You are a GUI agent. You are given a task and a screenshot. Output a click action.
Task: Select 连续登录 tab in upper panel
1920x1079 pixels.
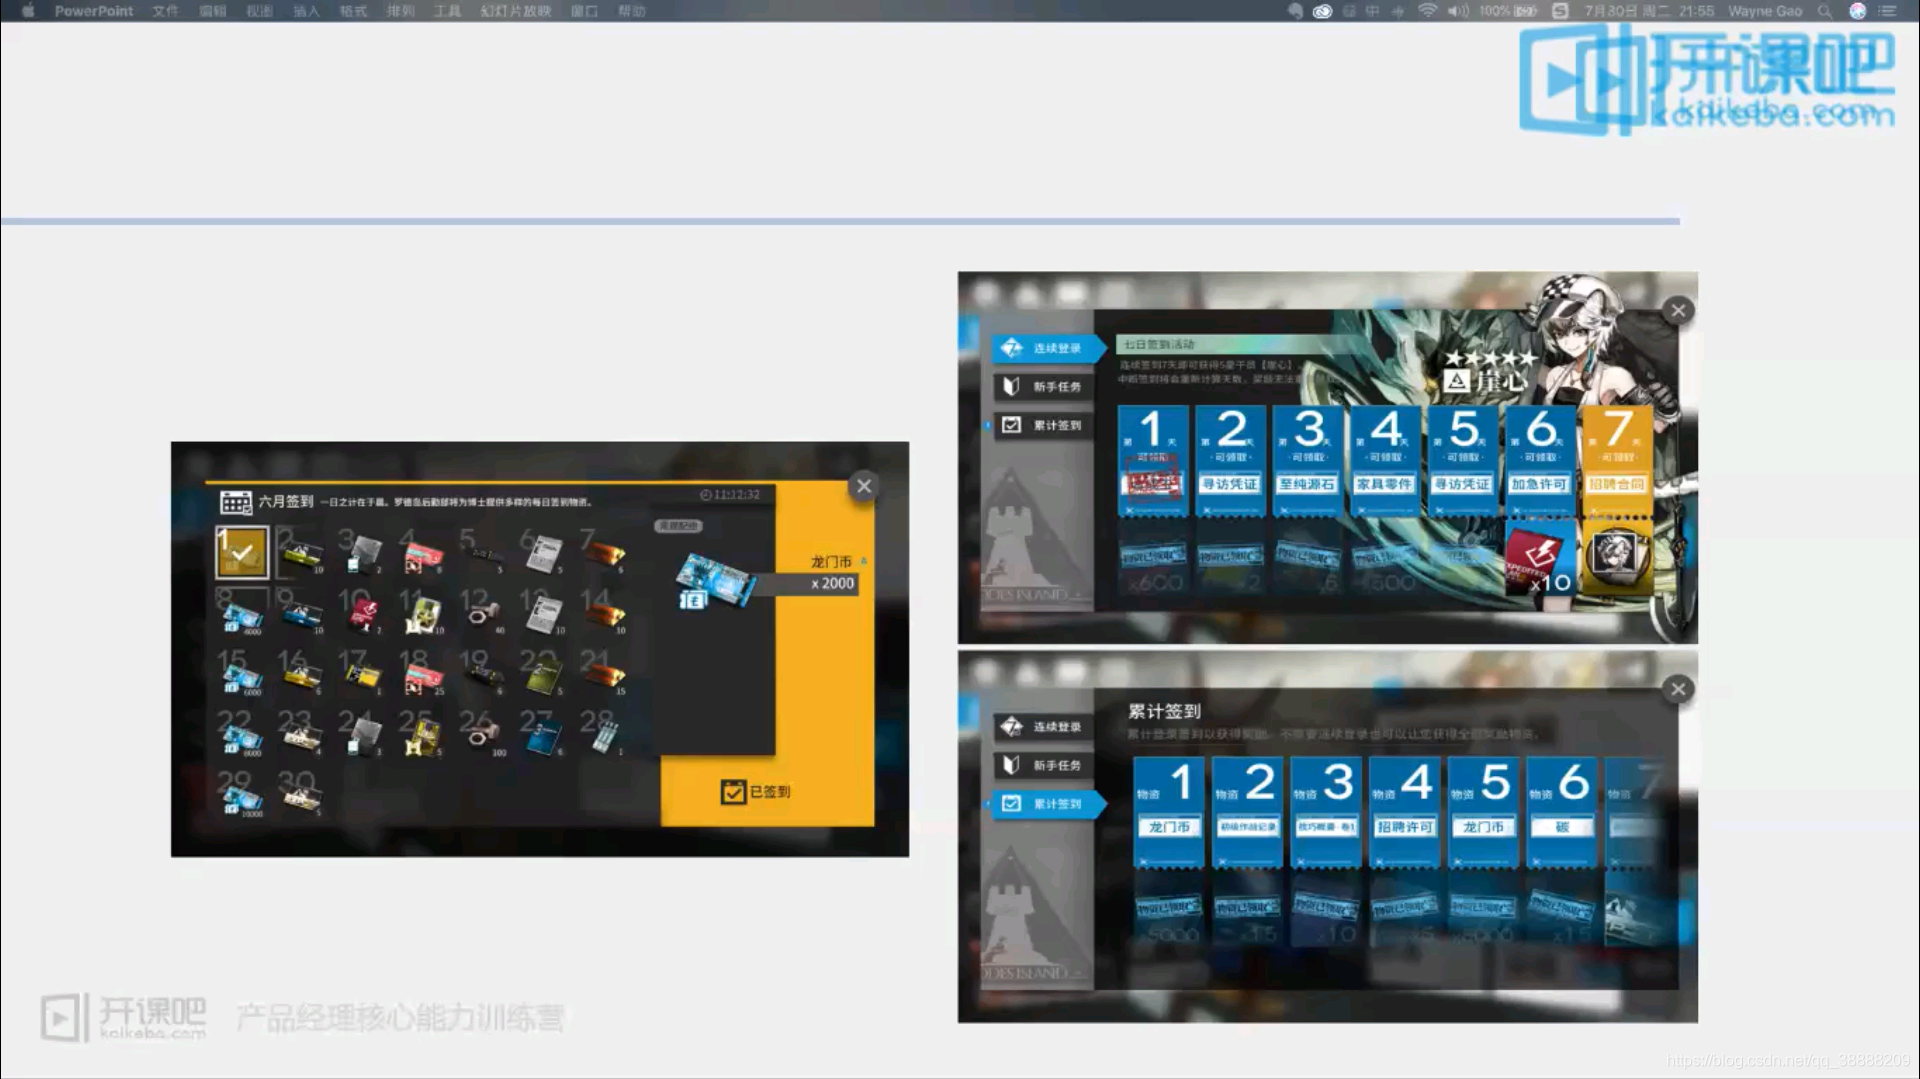pos(1047,348)
